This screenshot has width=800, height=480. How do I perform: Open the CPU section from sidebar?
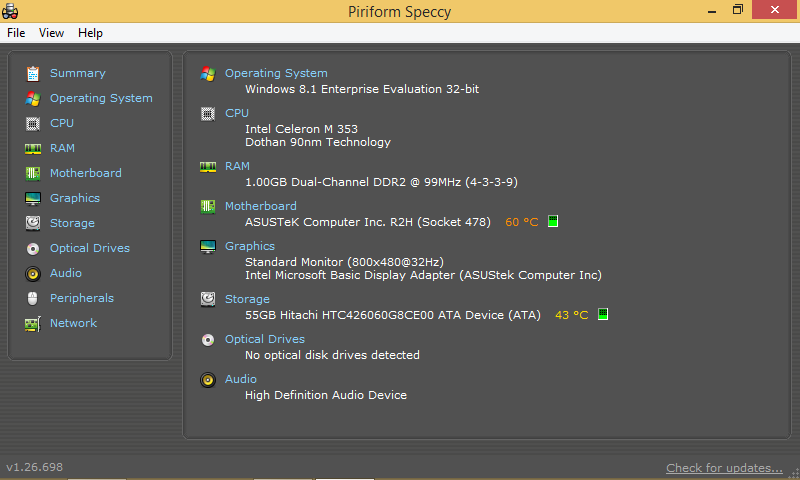pos(62,123)
